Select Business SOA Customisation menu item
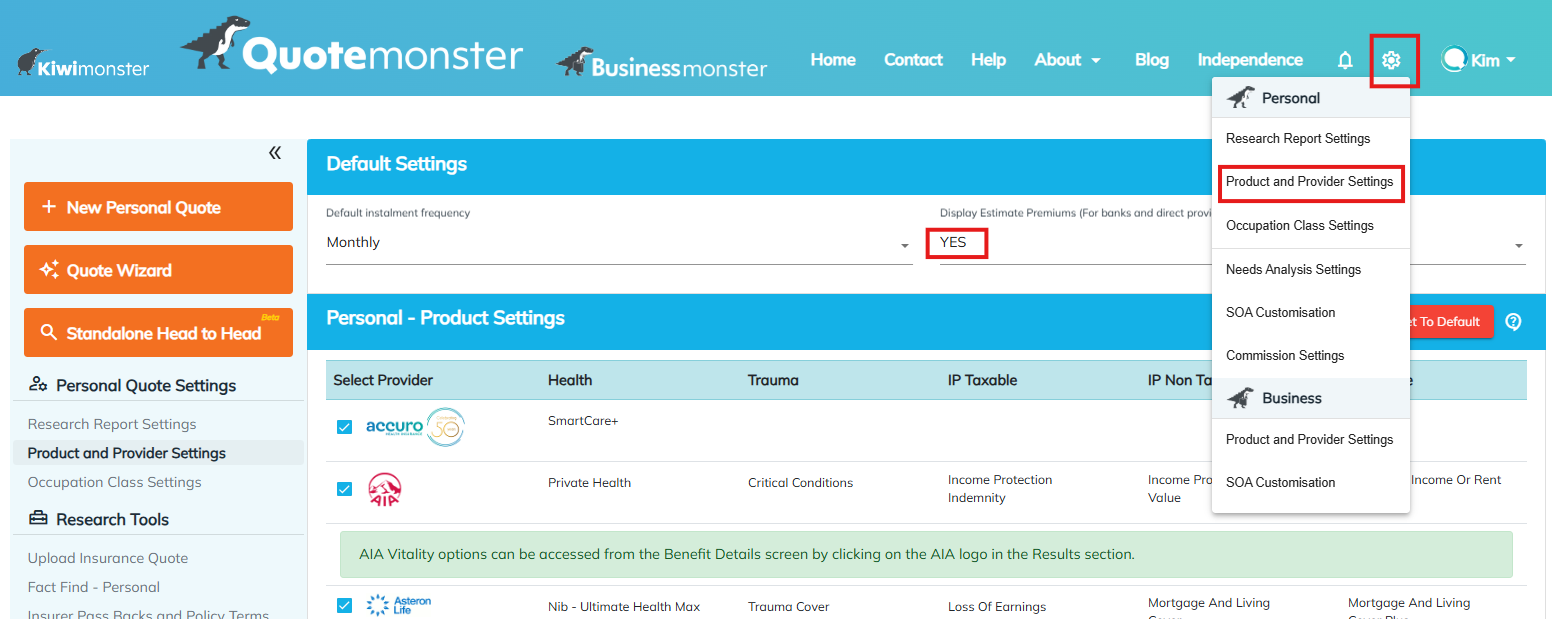Viewport: 1552px width, 619px height. 1310,482
